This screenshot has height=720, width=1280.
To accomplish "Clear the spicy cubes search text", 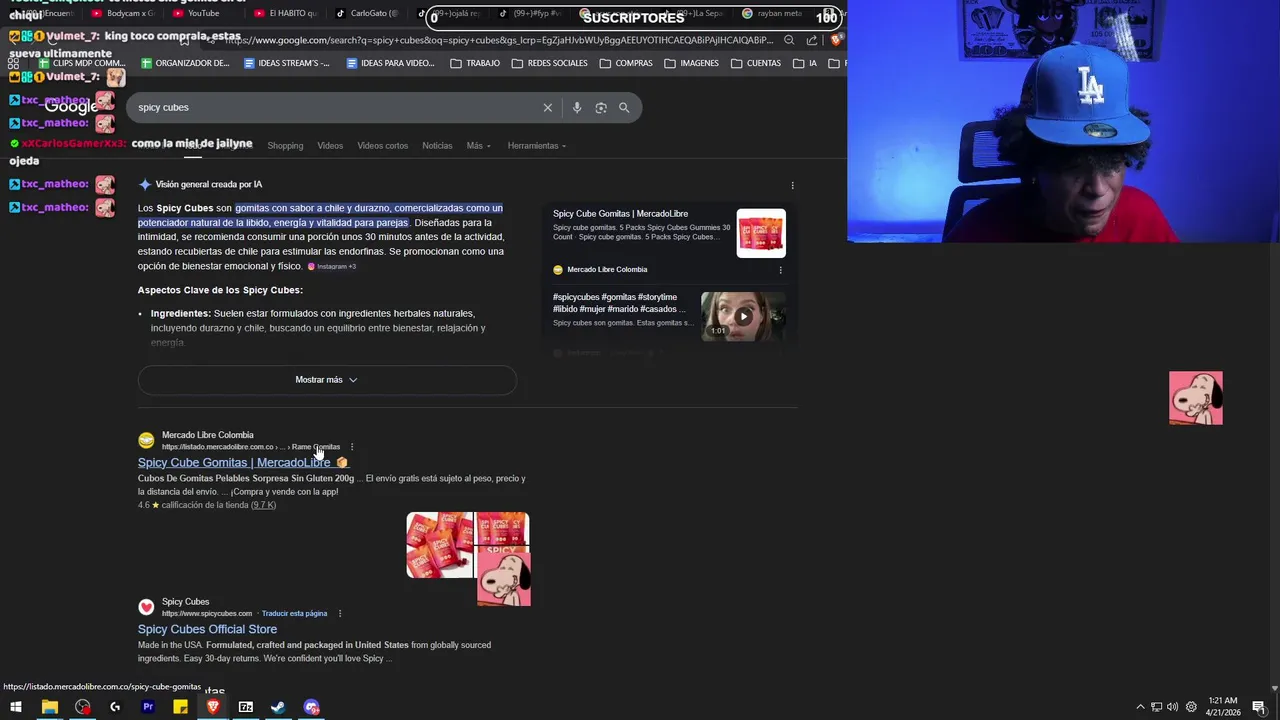I will (547, 108).
